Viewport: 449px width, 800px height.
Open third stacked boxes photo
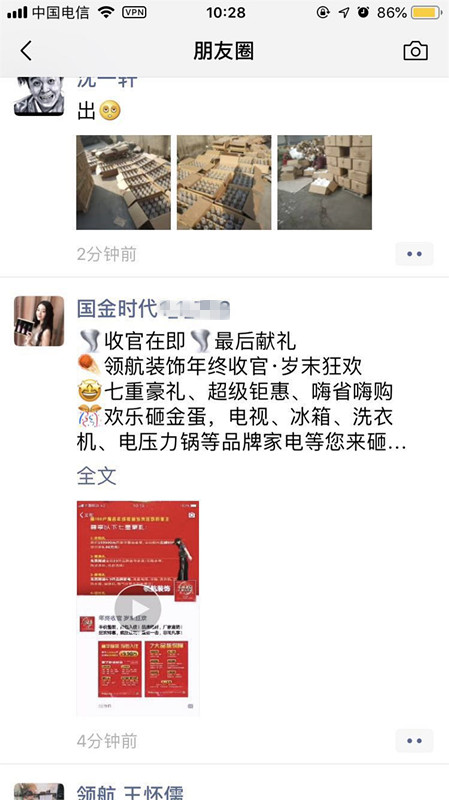(x=325, y=182)
